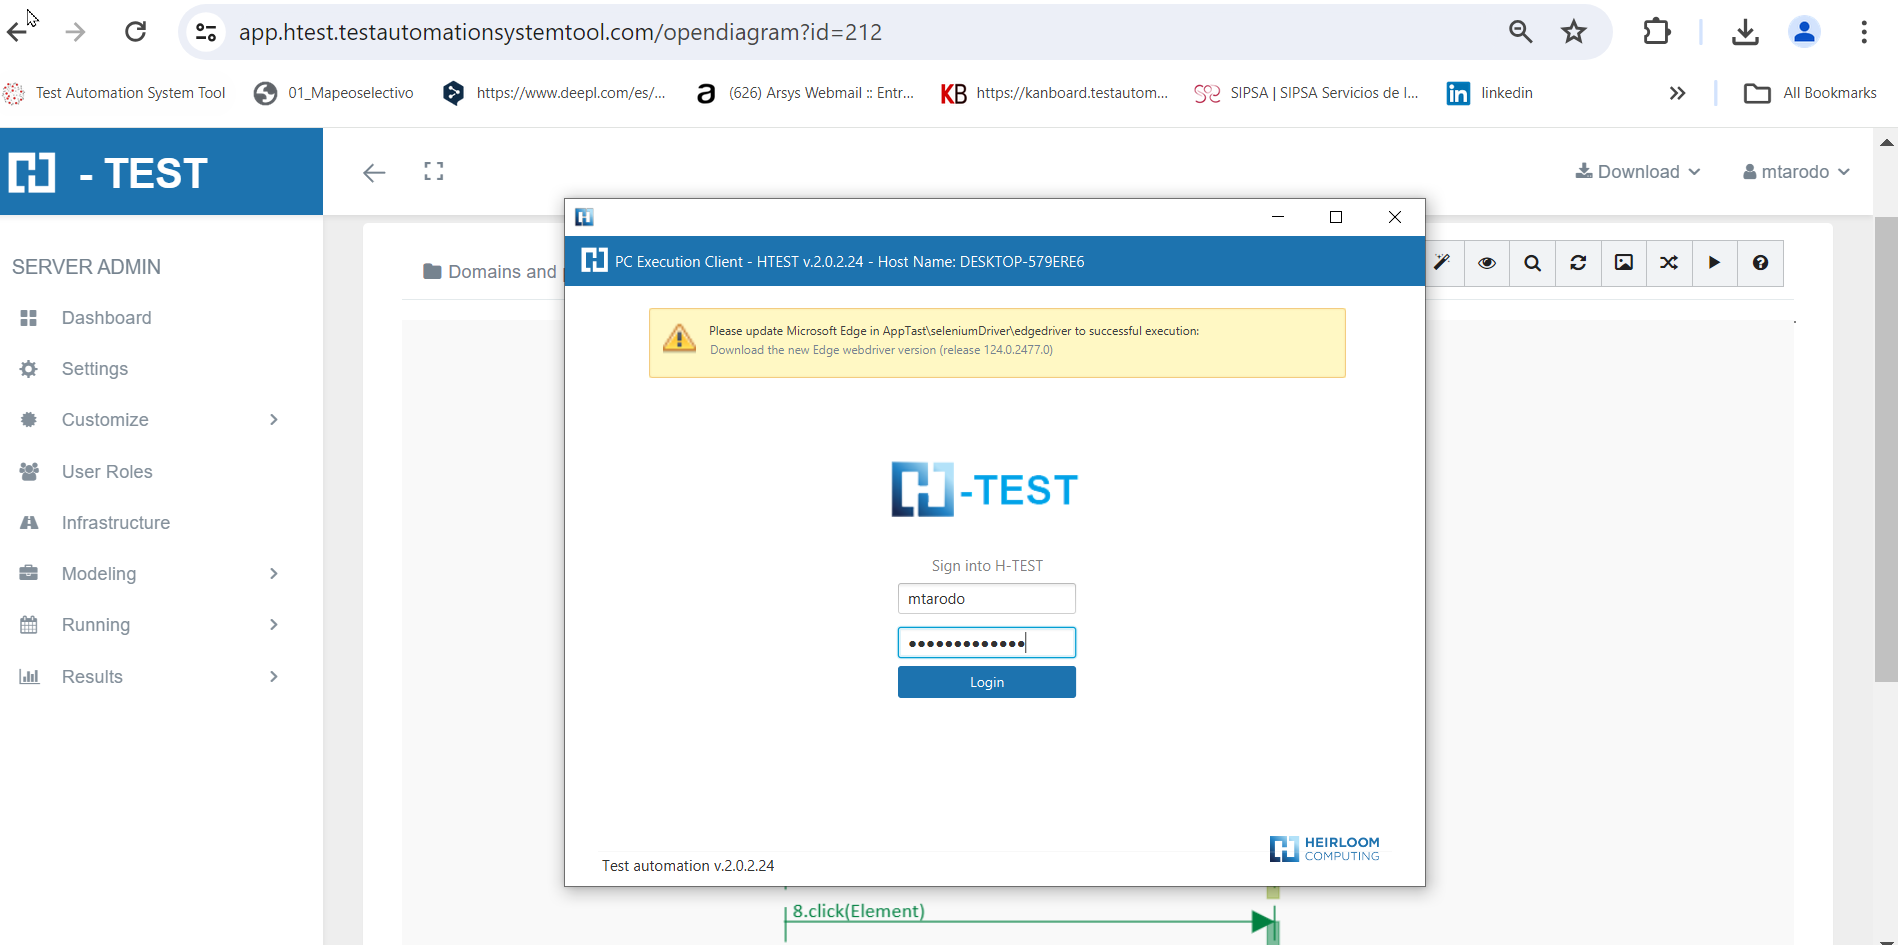Screen dimensions: 1898x945
Task: Open Infrastructure in the sidebar
Action: coord(115,523)
